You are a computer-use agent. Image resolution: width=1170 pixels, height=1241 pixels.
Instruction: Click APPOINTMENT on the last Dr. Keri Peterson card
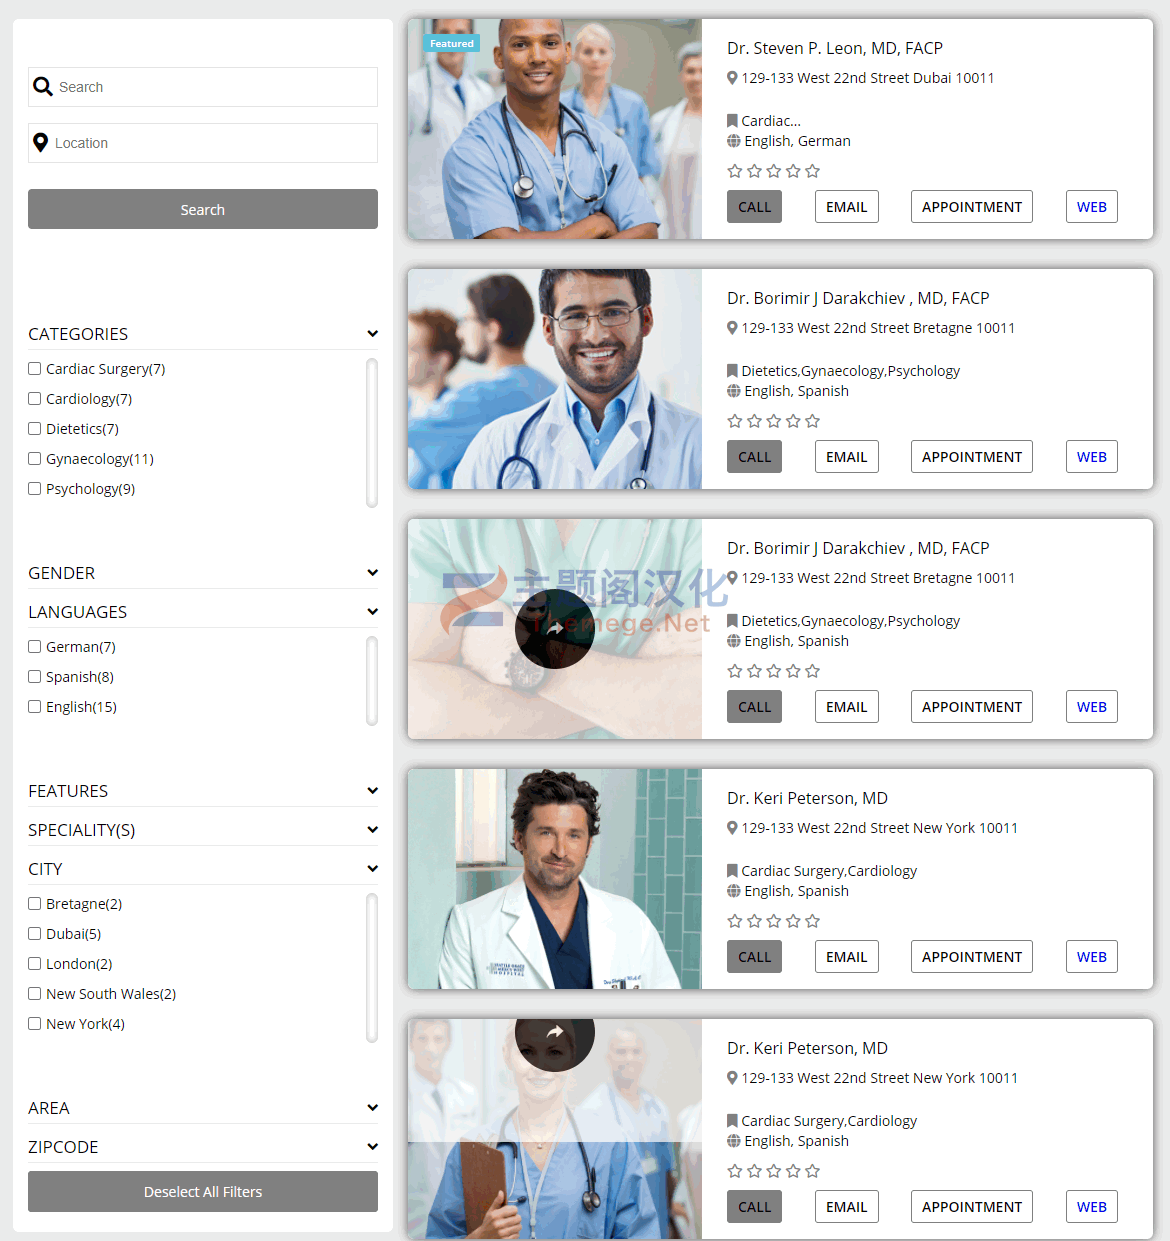(972, 1207)
